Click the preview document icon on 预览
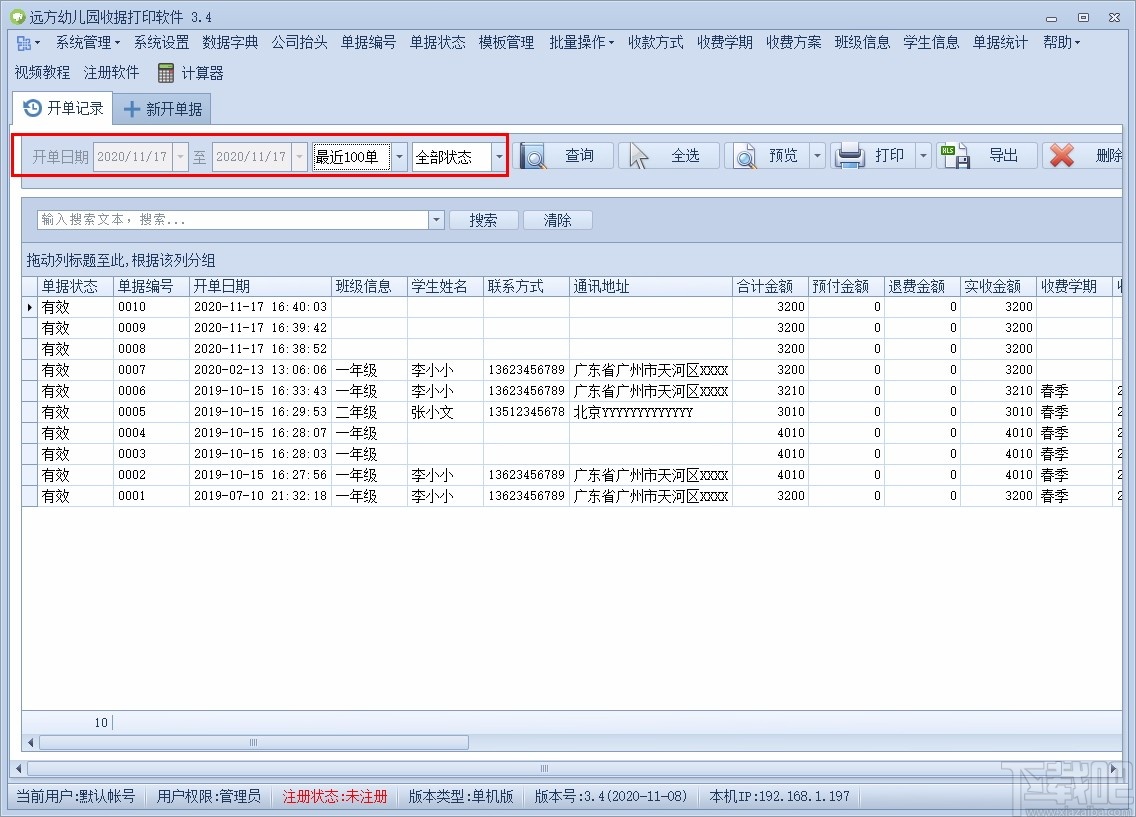The height and width of the screenshot is (817, 1136). coord(745,156)
